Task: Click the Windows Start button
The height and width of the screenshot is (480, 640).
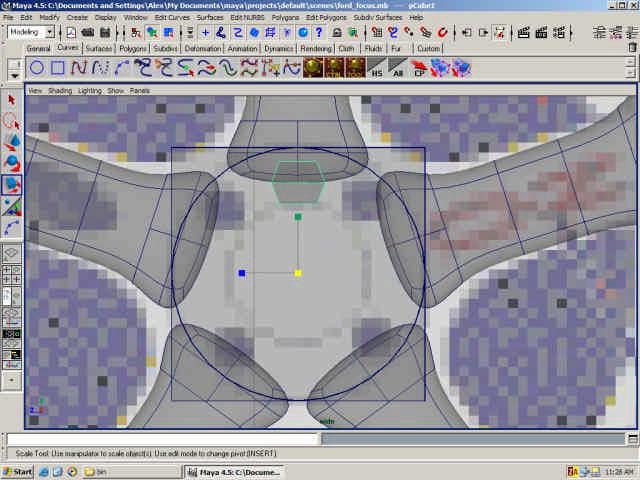Action: point(18,471)
